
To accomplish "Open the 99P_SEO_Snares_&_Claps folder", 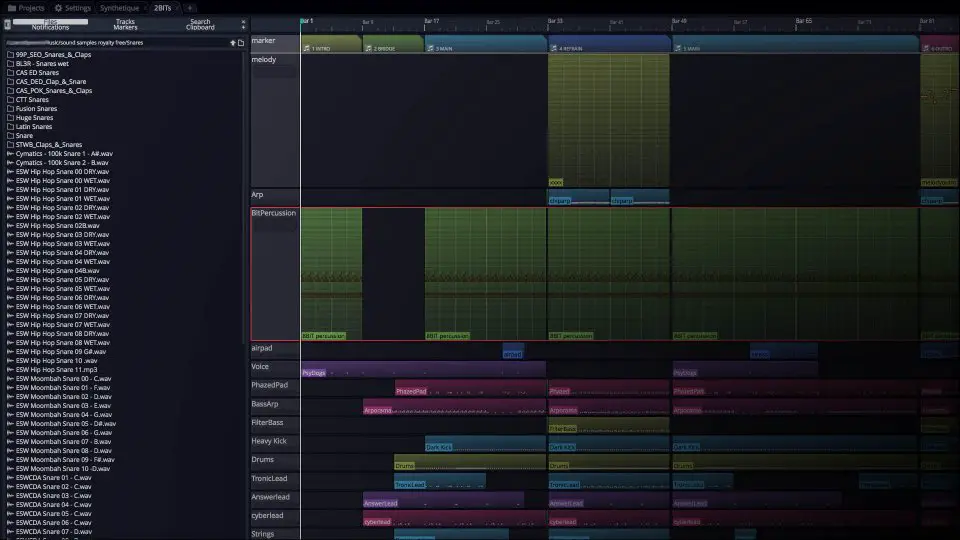I will tap(53, 54).
